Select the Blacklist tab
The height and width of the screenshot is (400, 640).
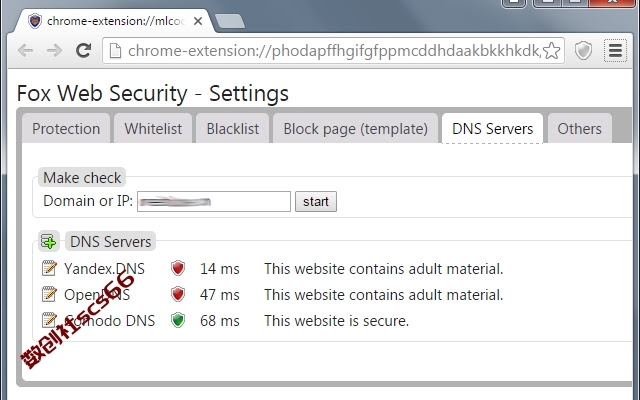[x=233, y=129]
